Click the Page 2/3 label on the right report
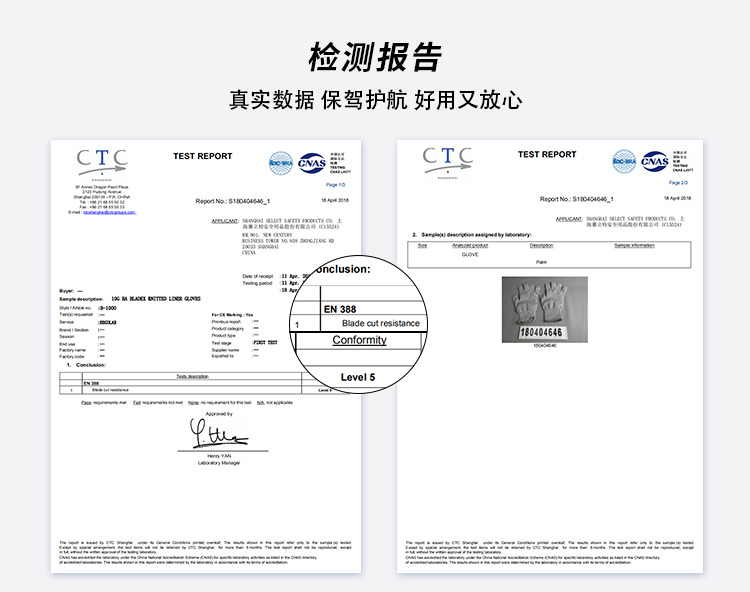750x592 pixels. (x=677, y=183)
